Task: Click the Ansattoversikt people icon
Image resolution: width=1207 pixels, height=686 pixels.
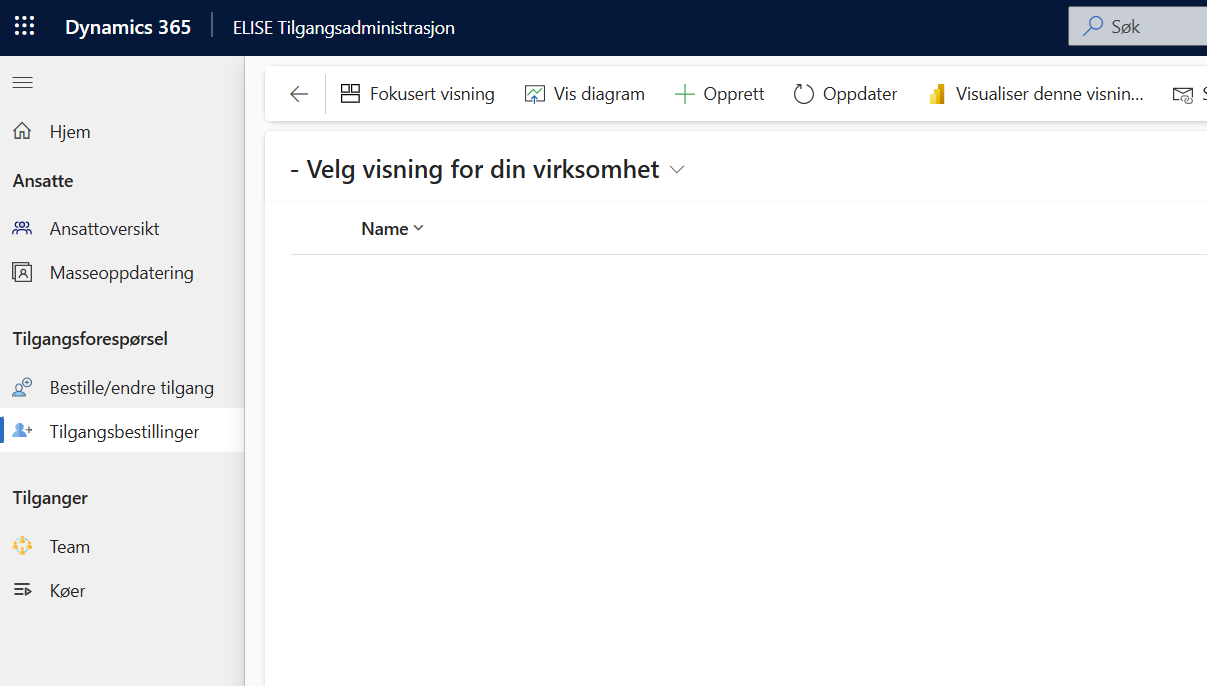Action: point(22,228)
